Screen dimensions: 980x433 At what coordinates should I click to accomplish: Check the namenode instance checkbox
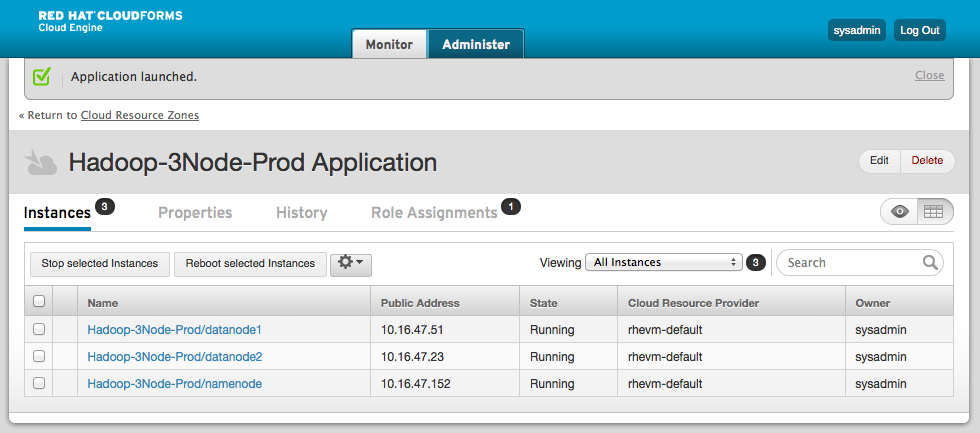(x=39, y=383)
